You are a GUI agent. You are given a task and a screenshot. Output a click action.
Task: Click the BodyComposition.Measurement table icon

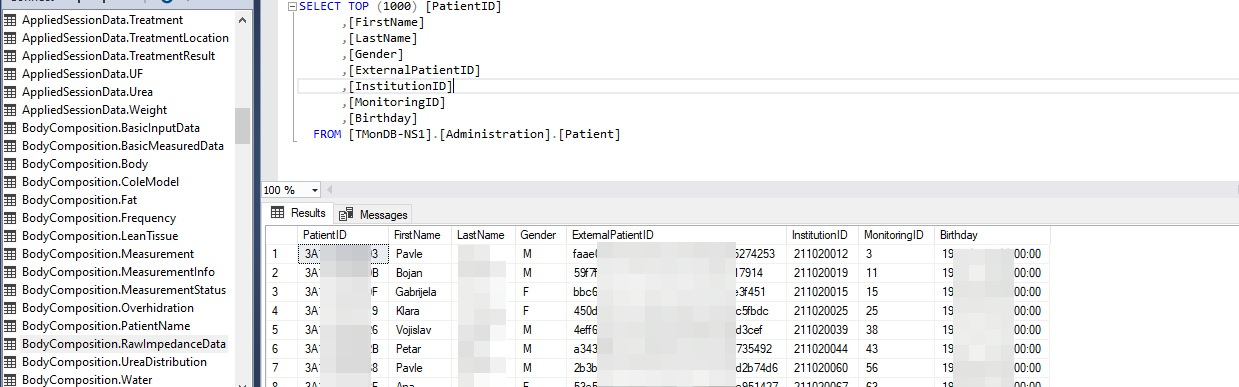click(11, 254)
